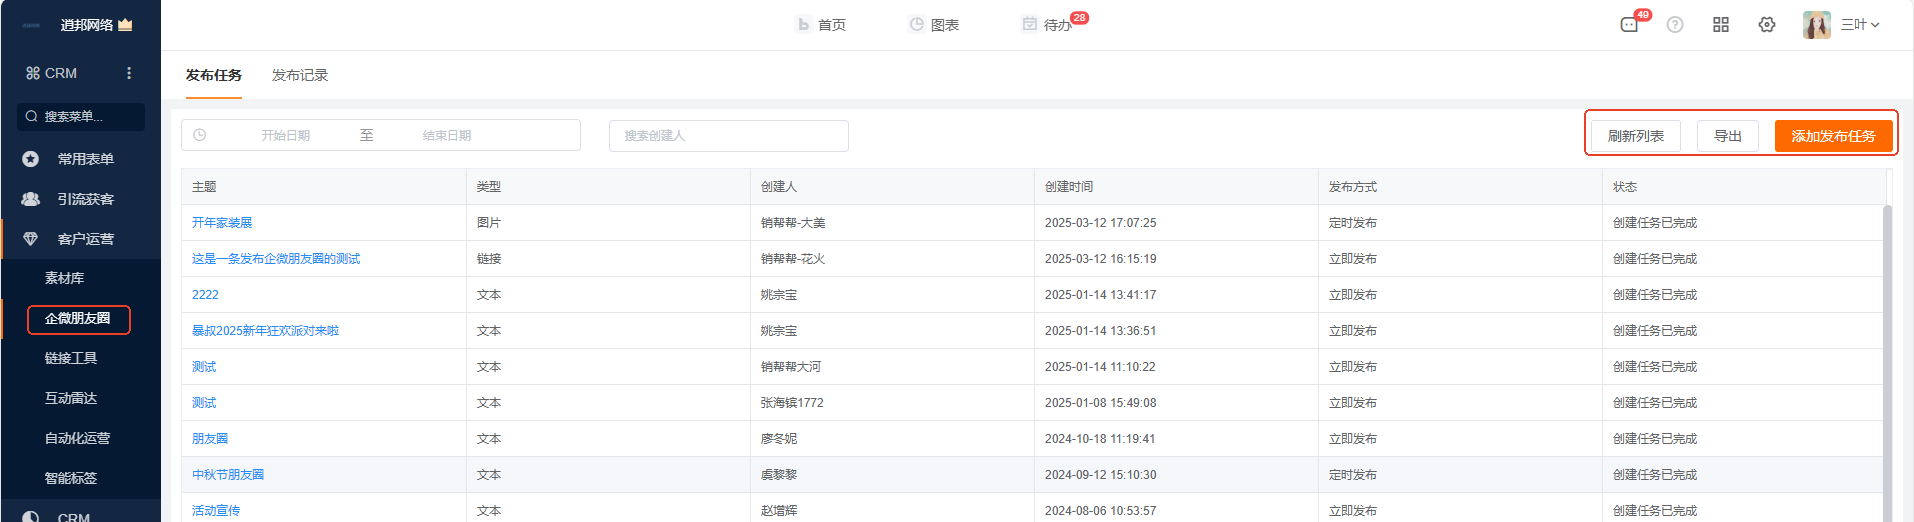Switch to the 发布记录 tab
1914x522 pixels.
[300, 75]
